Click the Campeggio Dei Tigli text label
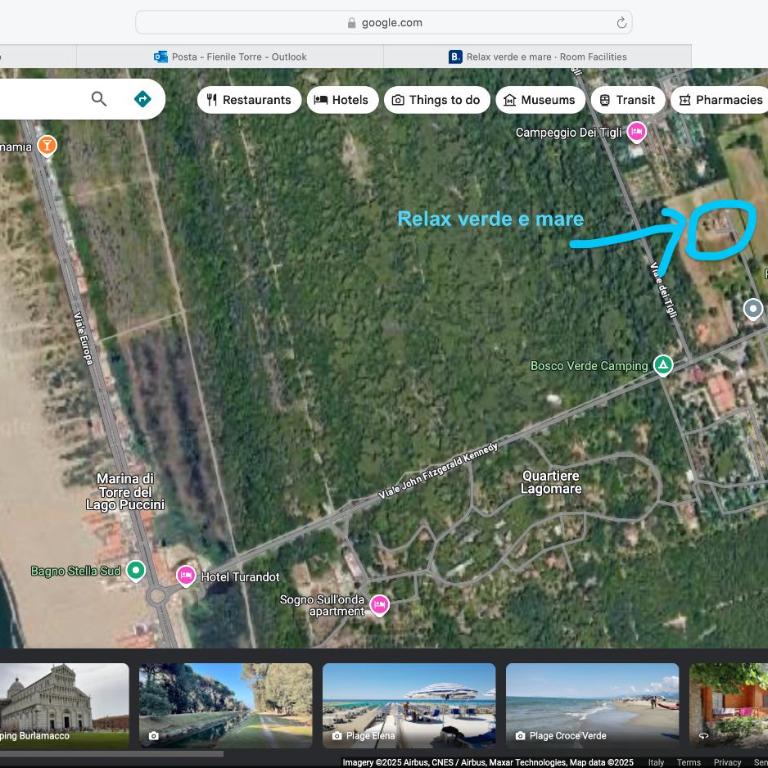 (x=568, y=133)
